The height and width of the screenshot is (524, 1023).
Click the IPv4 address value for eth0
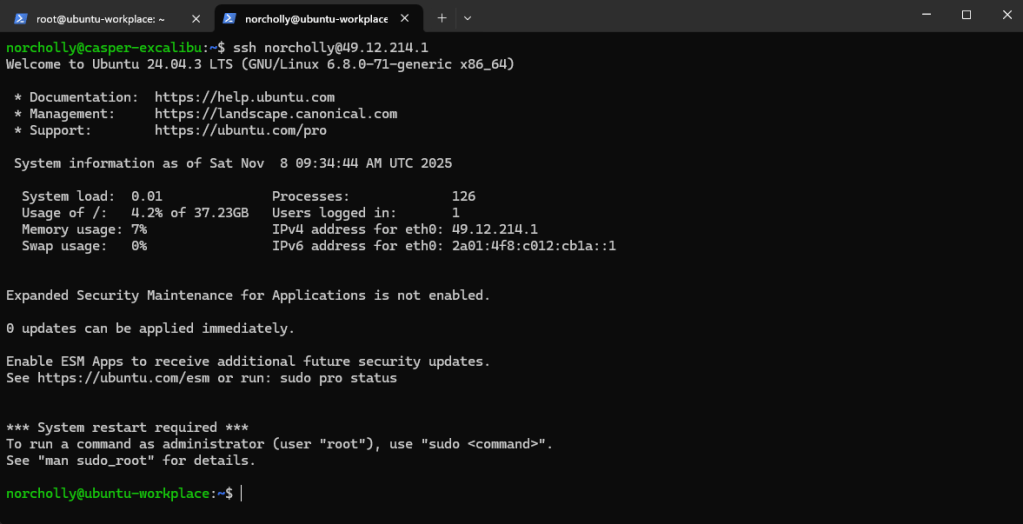495,229
